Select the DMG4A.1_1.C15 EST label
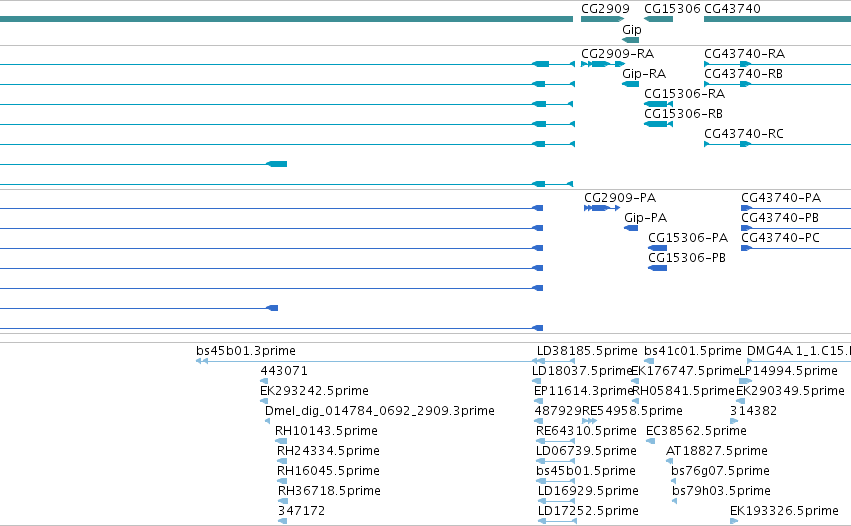Viewport: 851px width, 526px height. pyautogui.click(x=799, y=351)
